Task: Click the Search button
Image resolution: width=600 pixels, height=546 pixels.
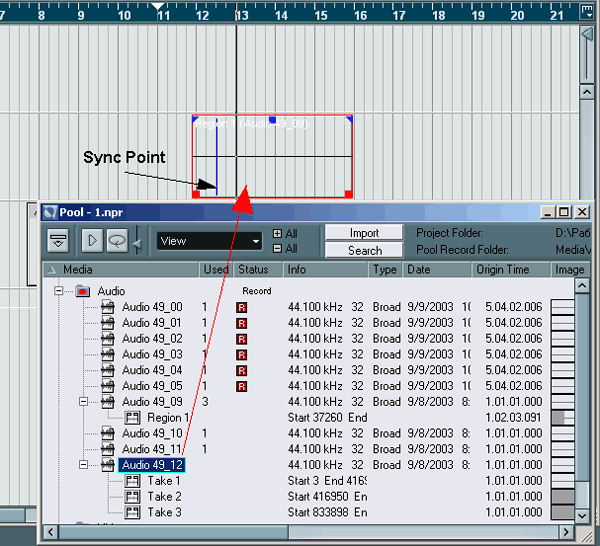Action: (x=364, y=251)
